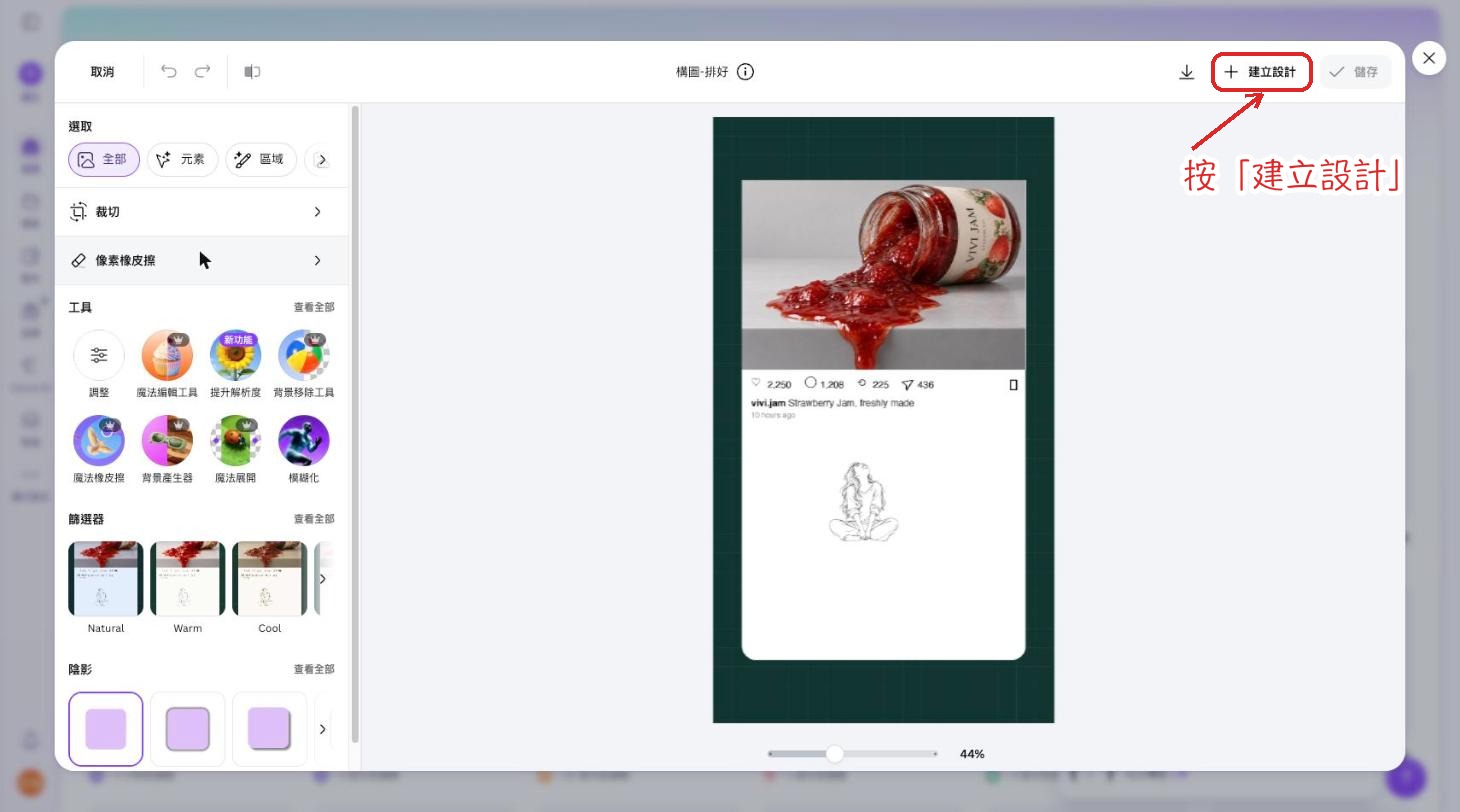
Task: Expand the 像素橡皮擦 option
Action: (x=201, y=260)
